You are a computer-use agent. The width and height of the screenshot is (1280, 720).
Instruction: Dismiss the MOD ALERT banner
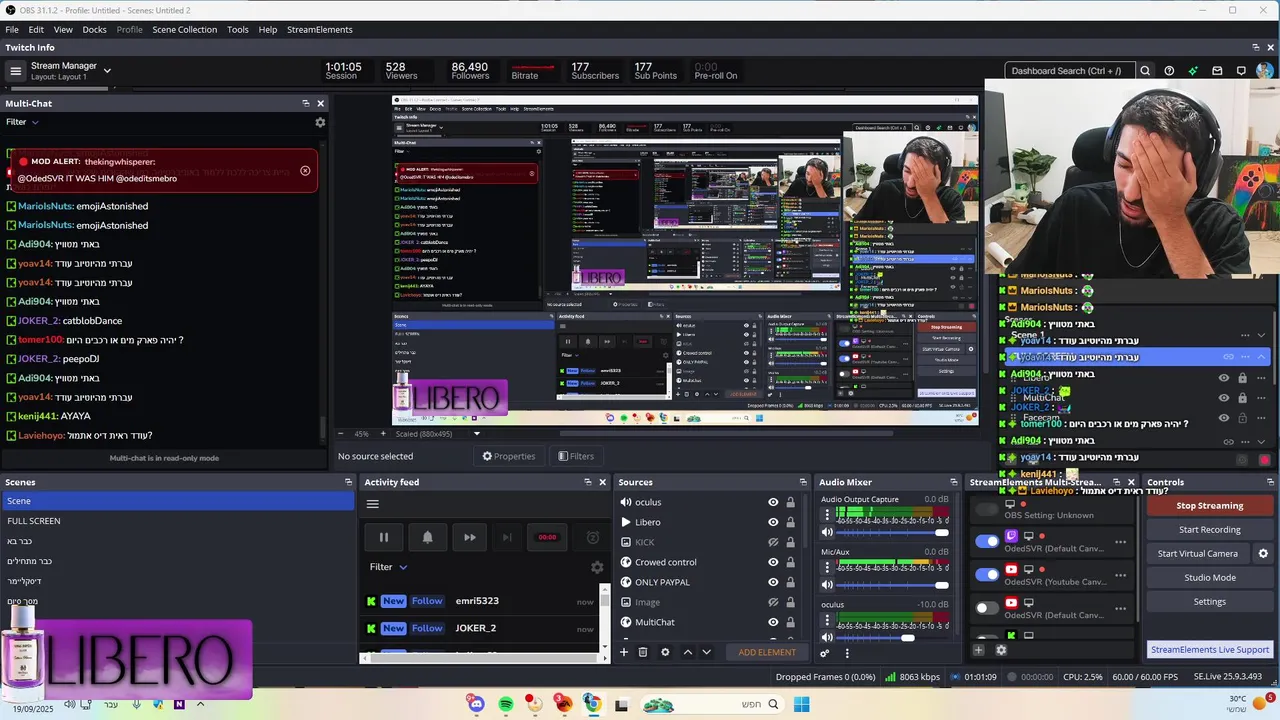(305, 170)
